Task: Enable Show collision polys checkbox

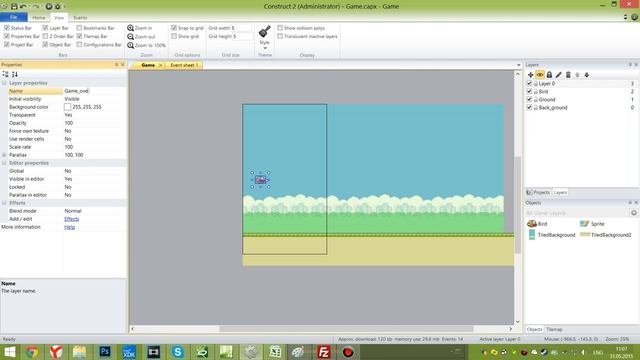Action: click(280, 28)
